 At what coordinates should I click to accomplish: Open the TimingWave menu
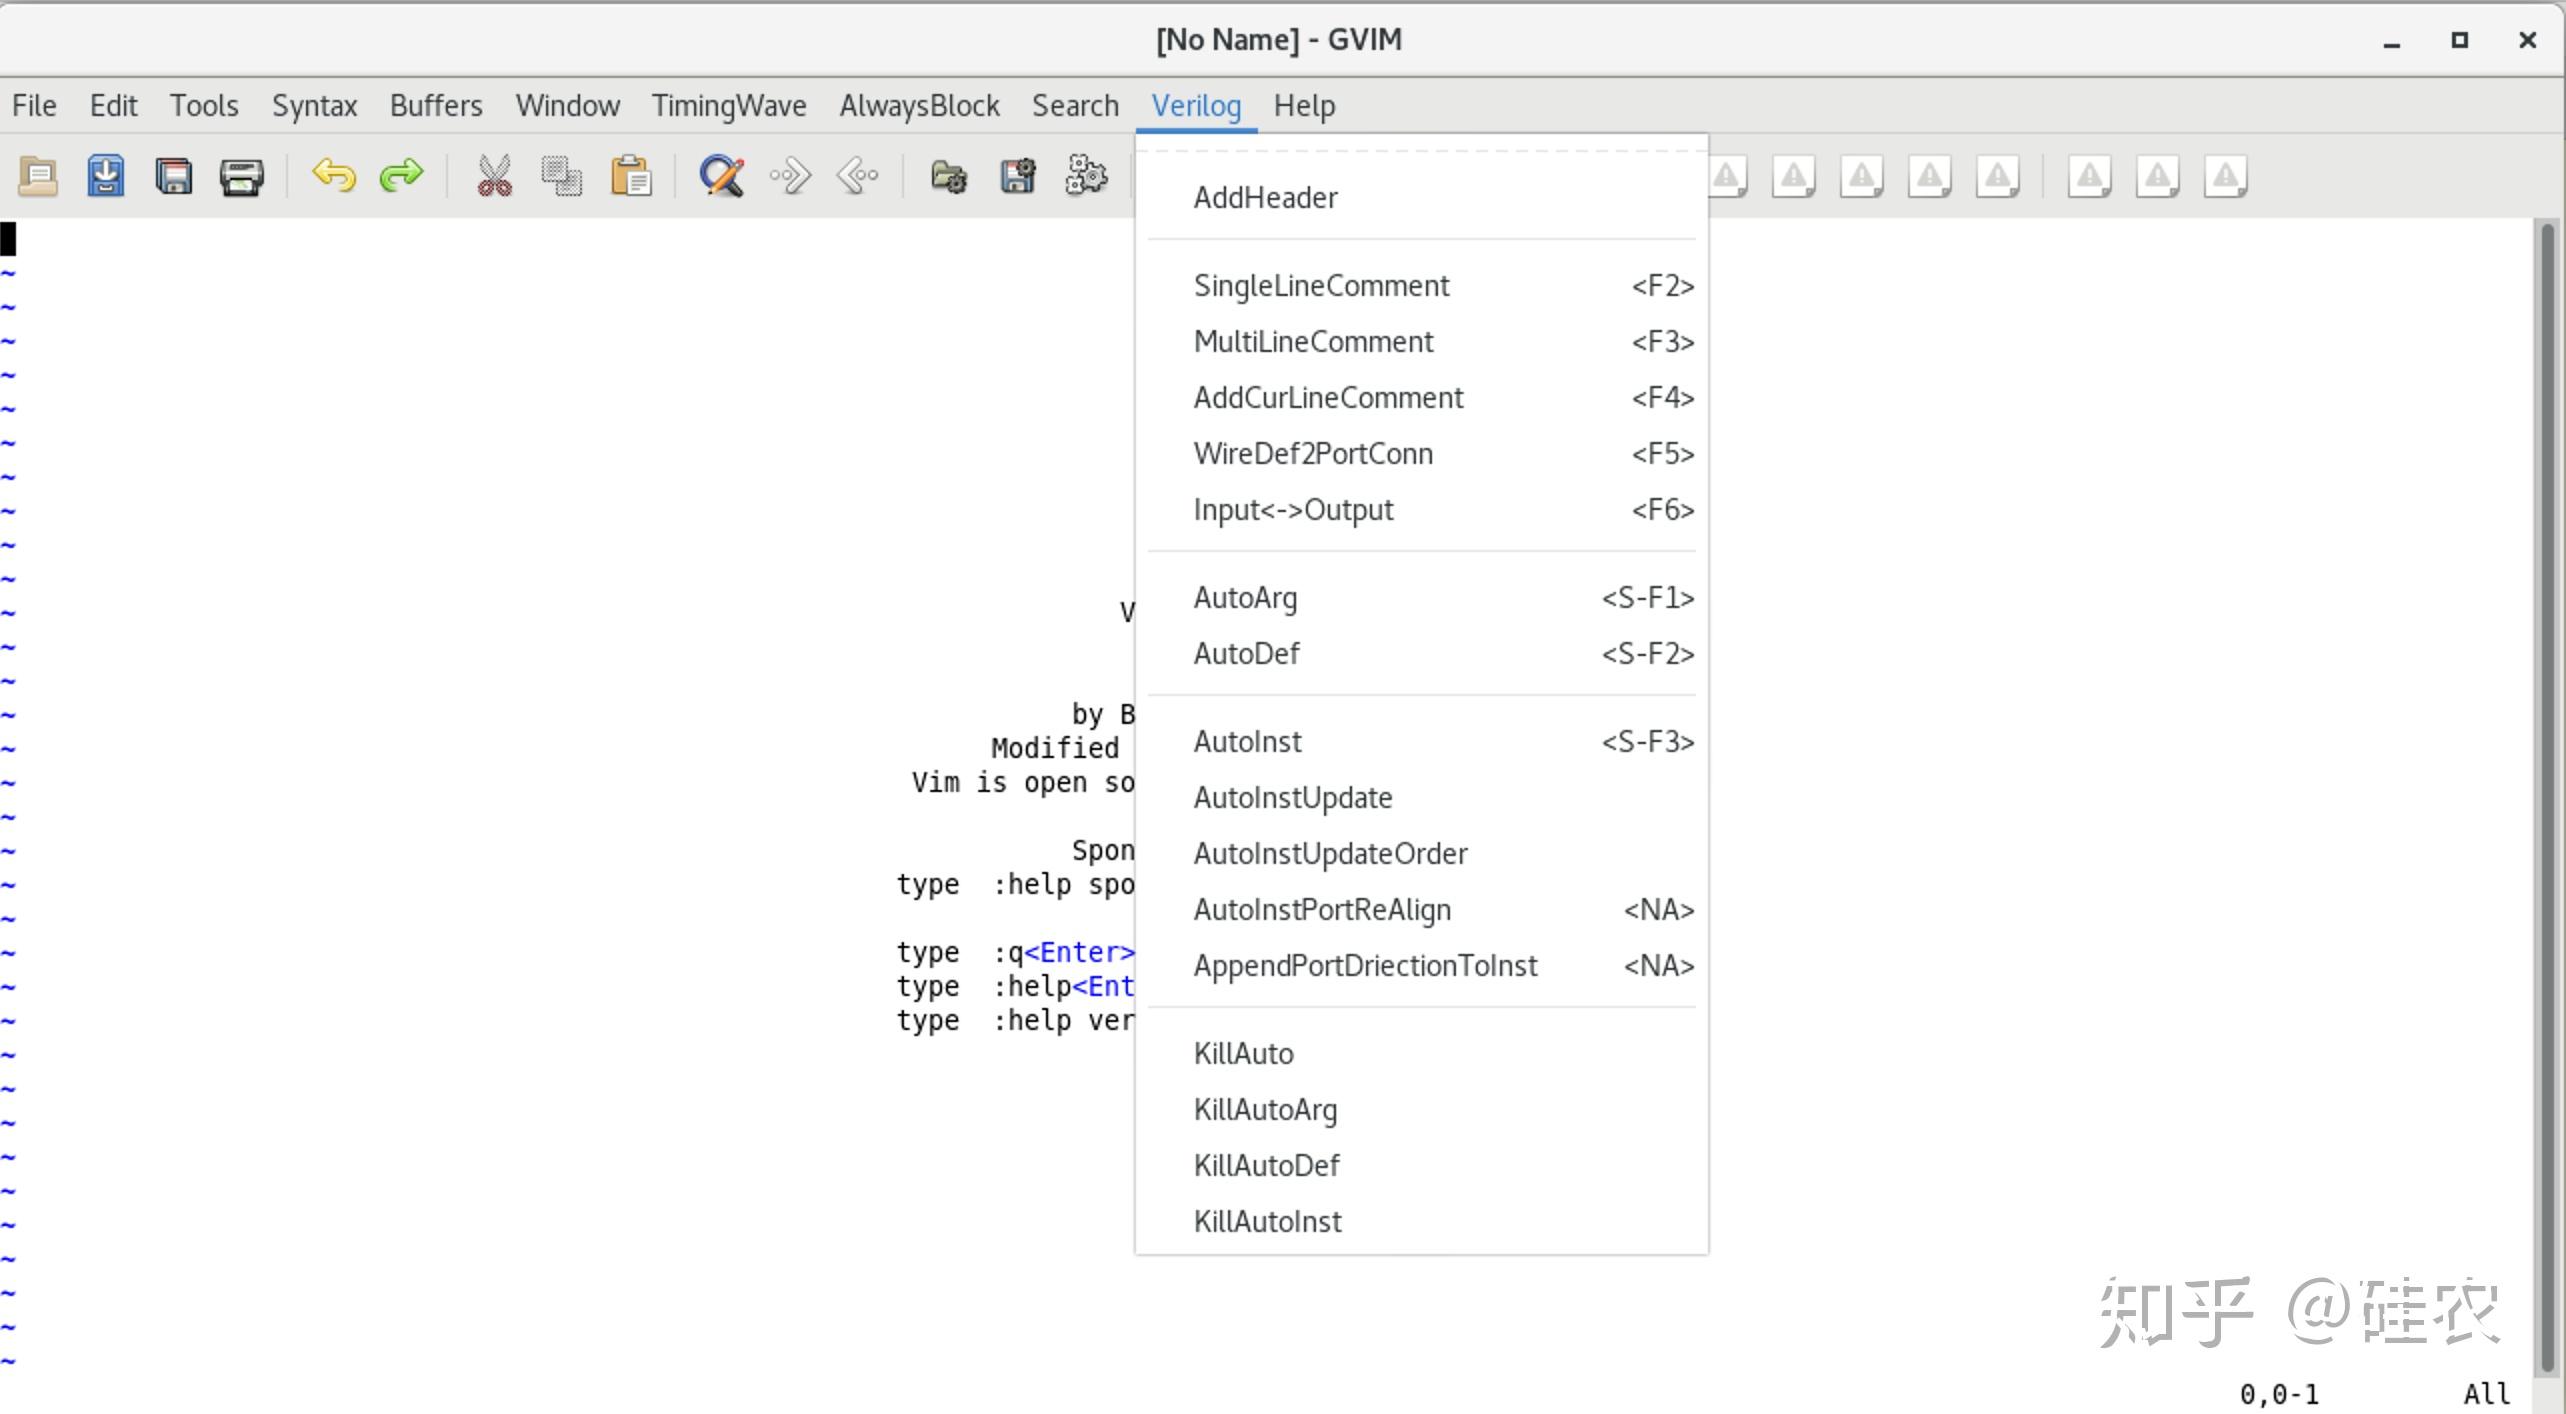[728, 106]
